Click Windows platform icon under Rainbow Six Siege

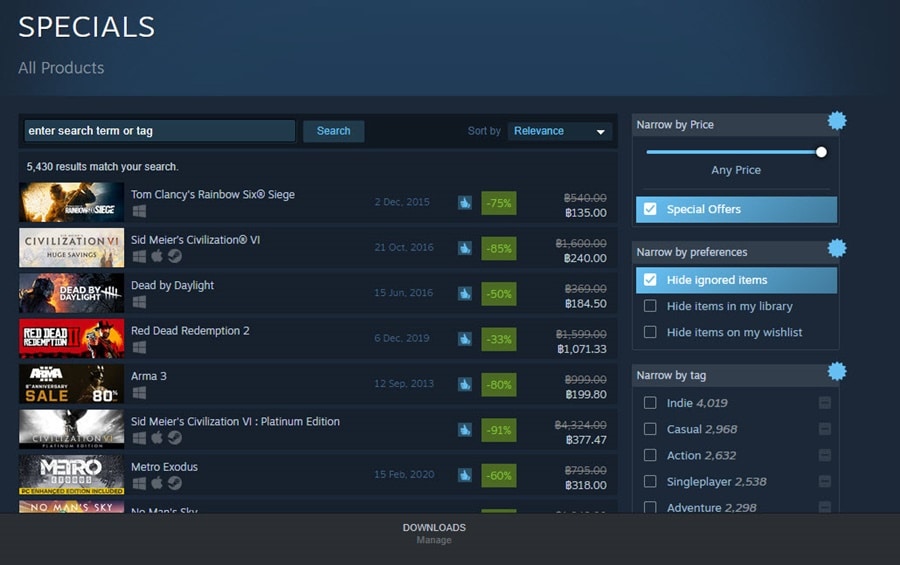click(x=139, y=211)
